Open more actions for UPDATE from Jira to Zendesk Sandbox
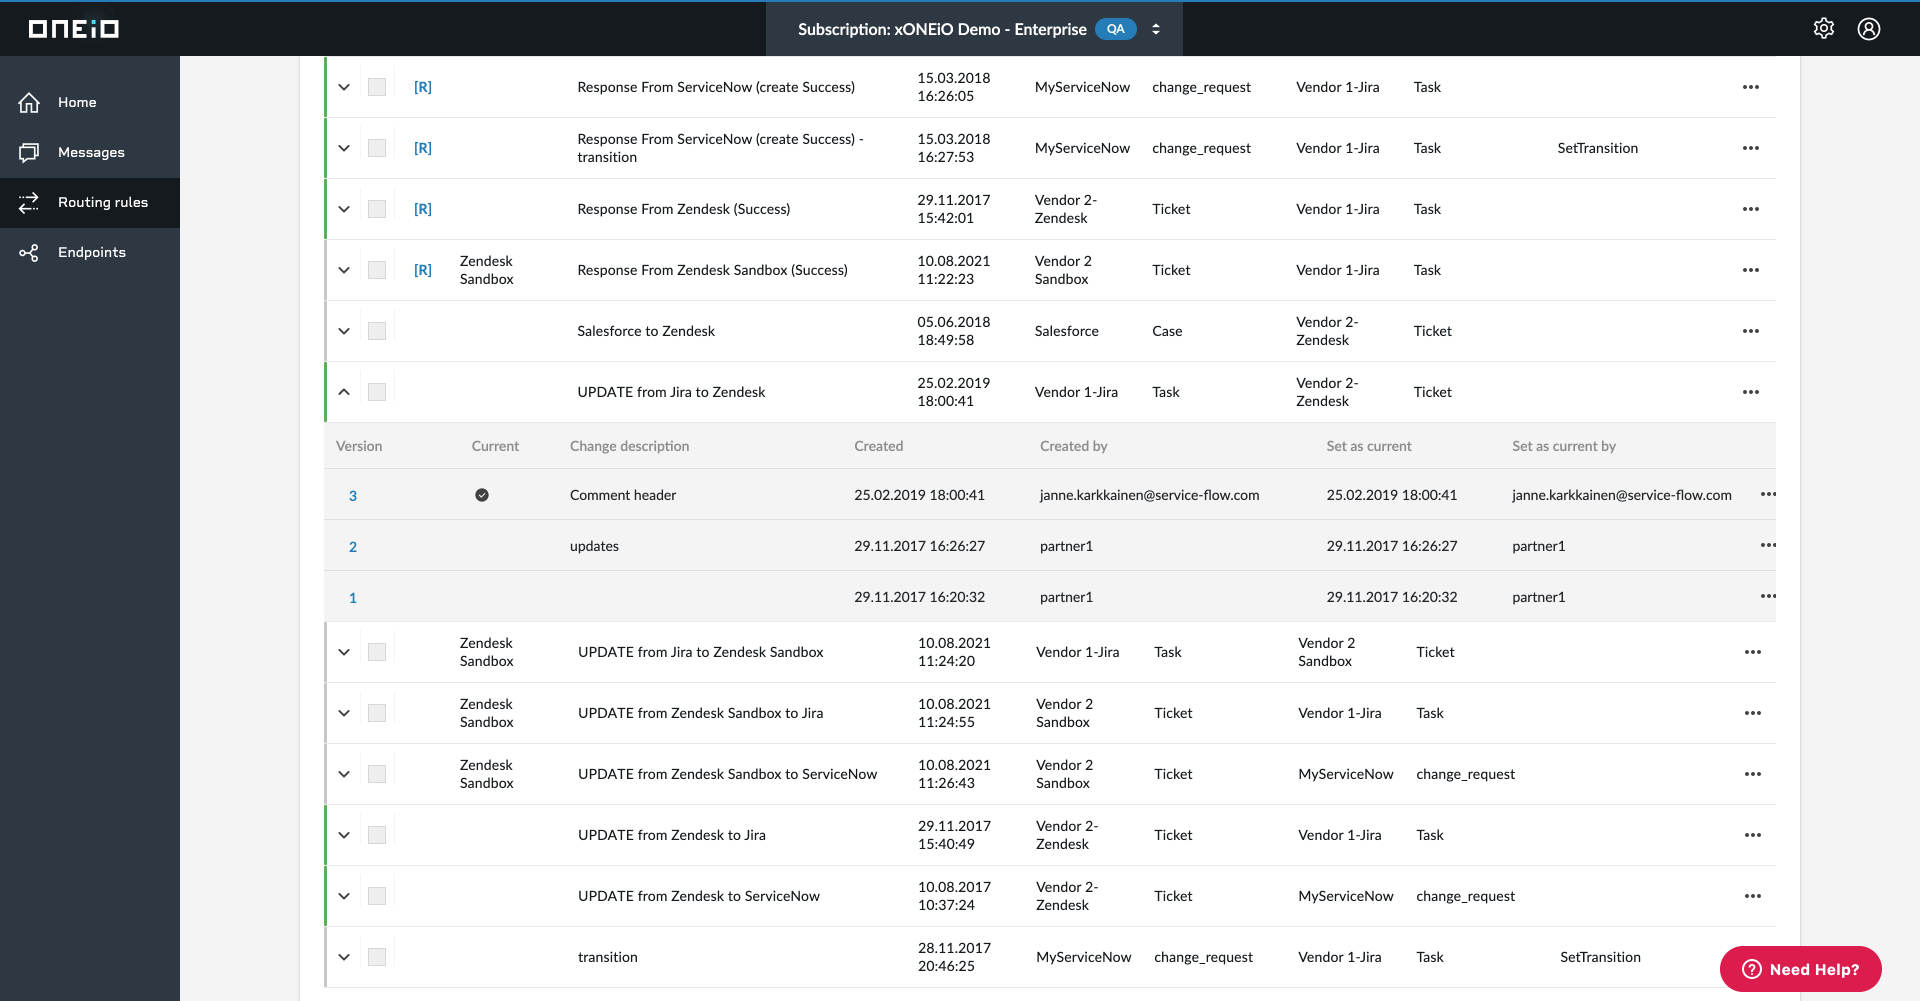Image resolution: width=1920 pixels, height=1001 pixels. 1753,652
